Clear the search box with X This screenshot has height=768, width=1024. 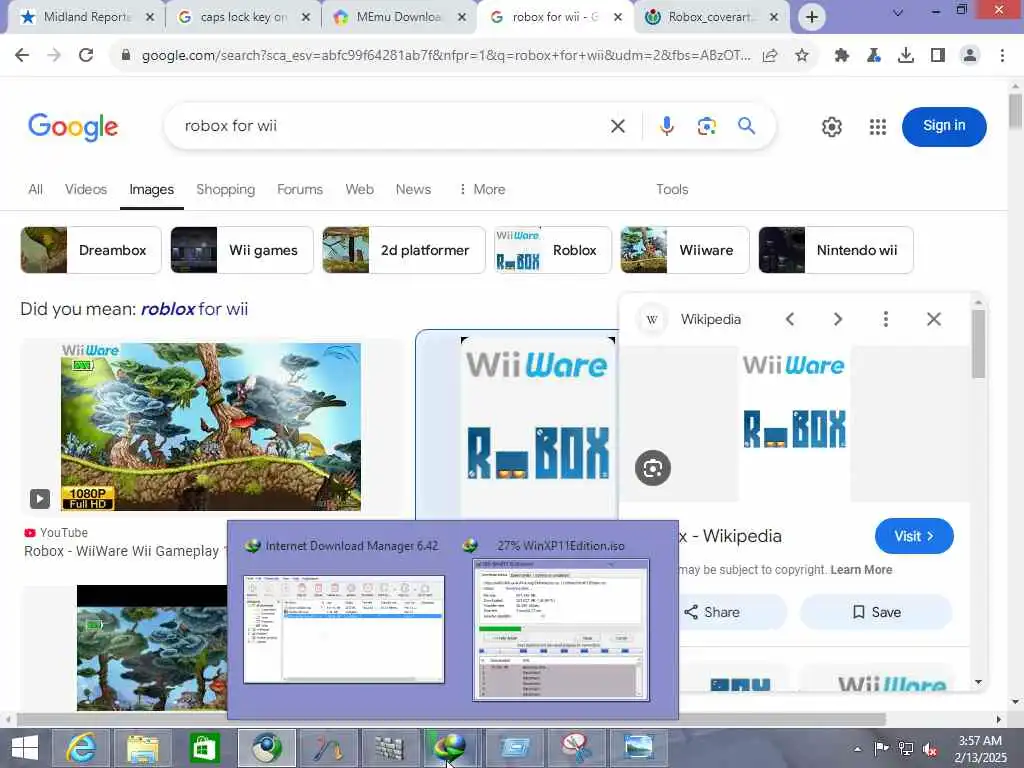(618, 126)
